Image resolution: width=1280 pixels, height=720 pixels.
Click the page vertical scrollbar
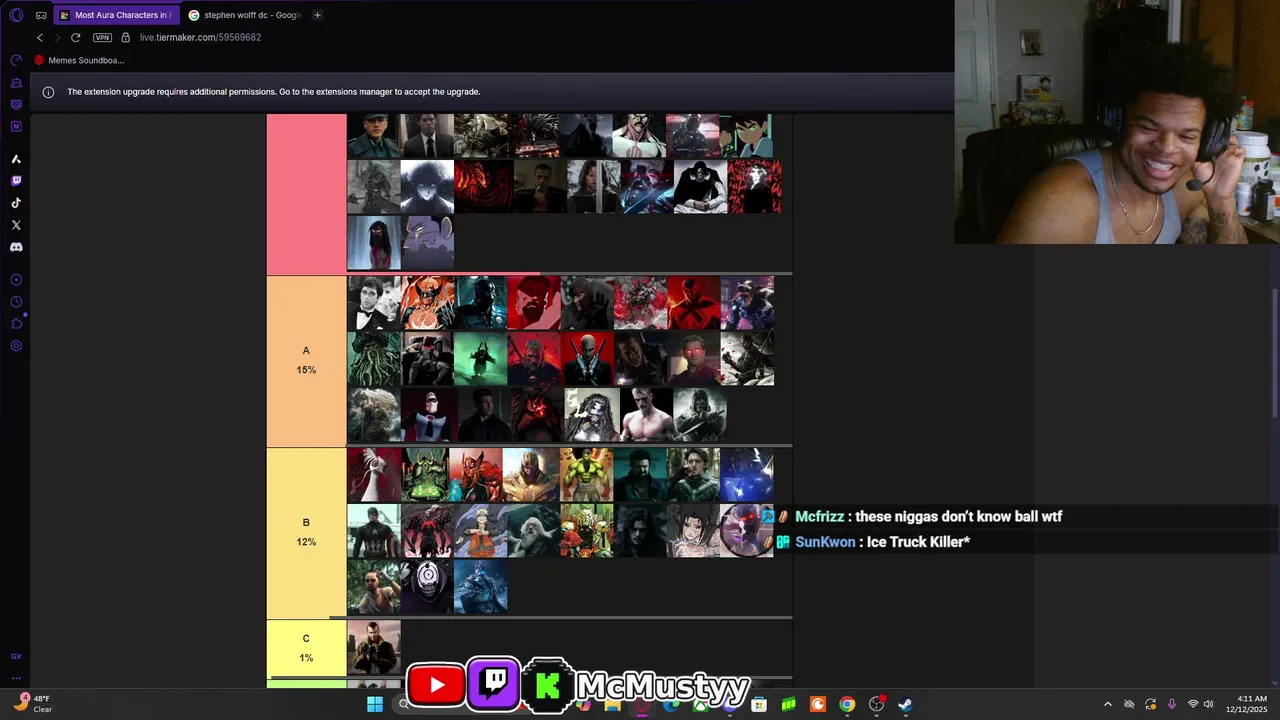(1275, 355)
